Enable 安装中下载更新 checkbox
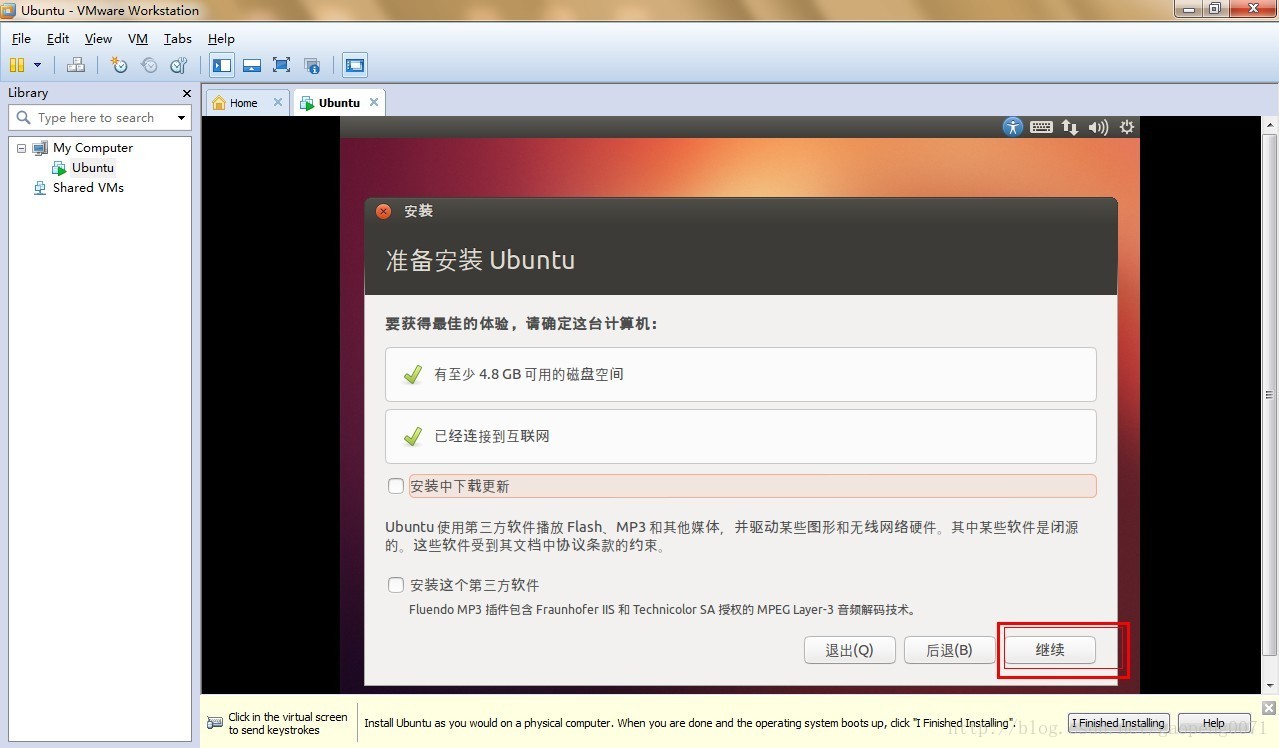This screenshot has width=1279, height=748. coord(396,486)
